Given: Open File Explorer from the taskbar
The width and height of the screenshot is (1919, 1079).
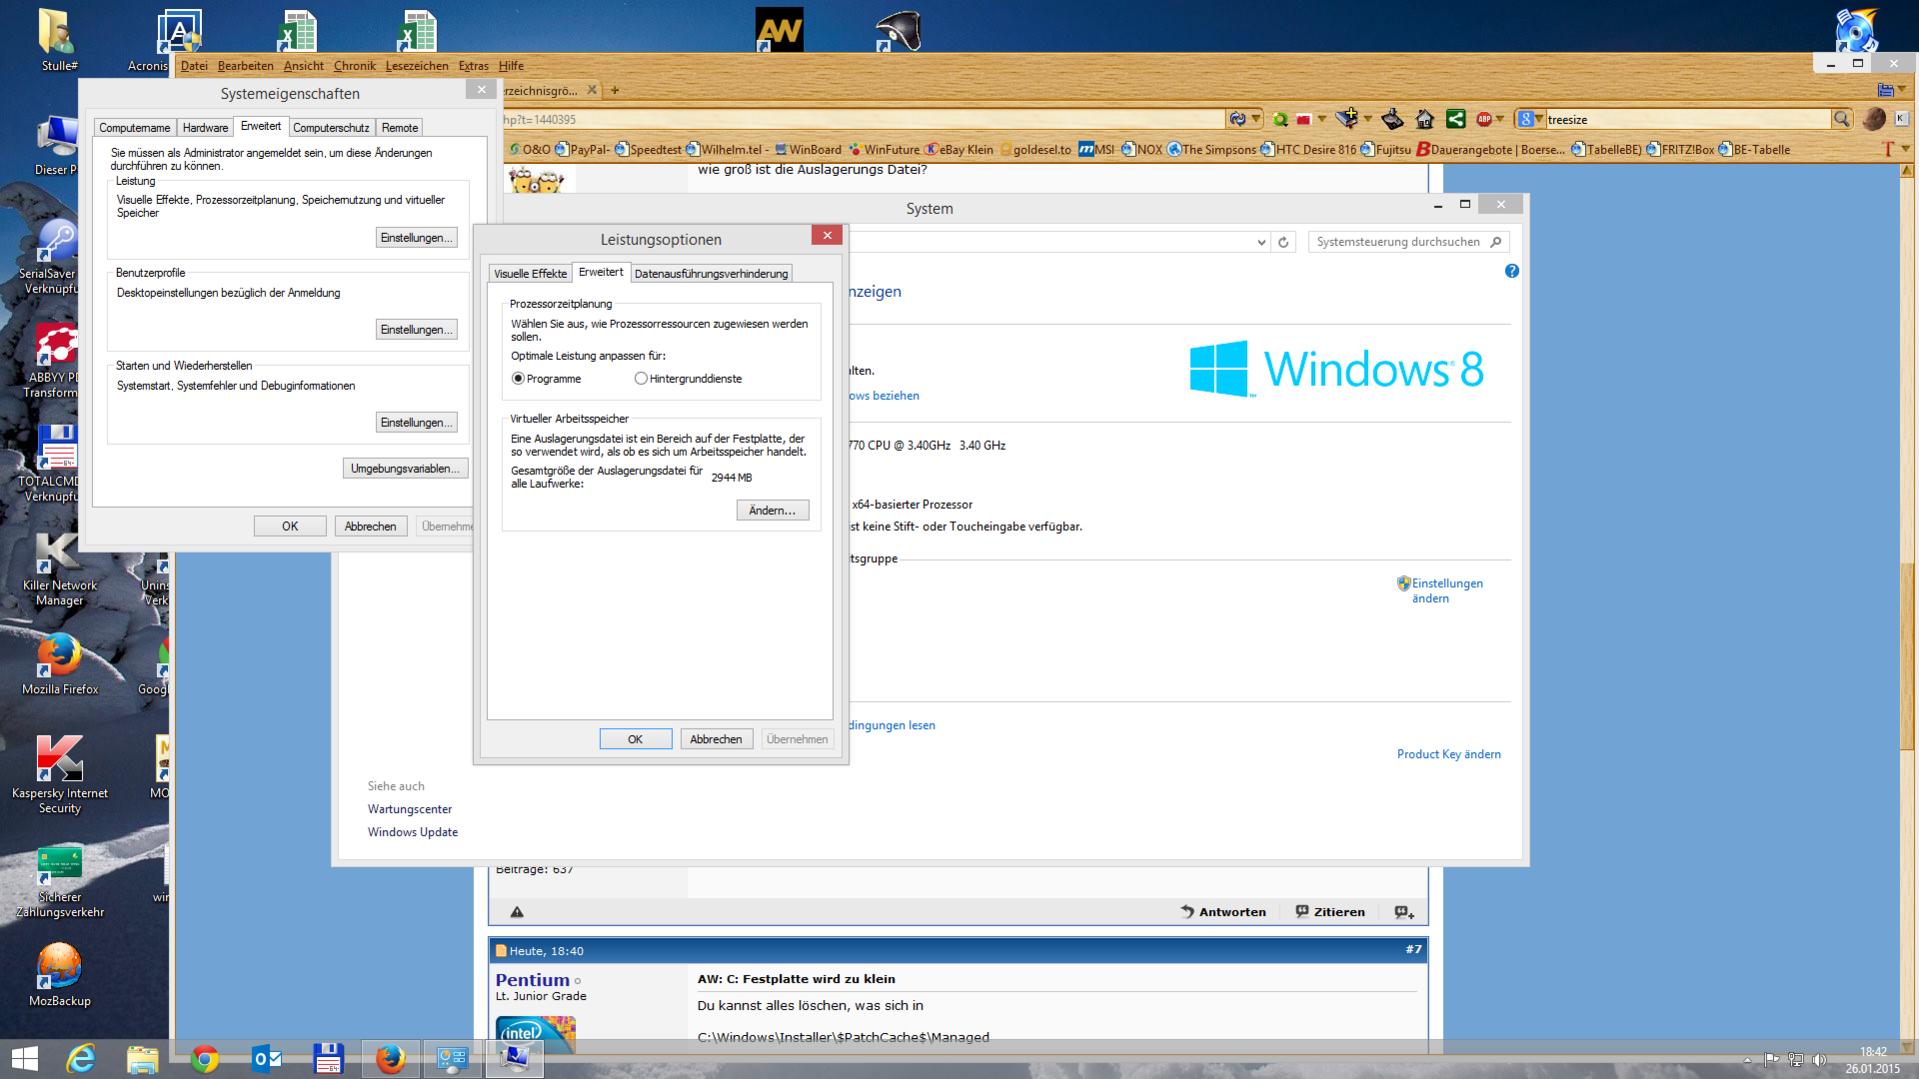Looking at the screenshot, I should (143, 1058).
